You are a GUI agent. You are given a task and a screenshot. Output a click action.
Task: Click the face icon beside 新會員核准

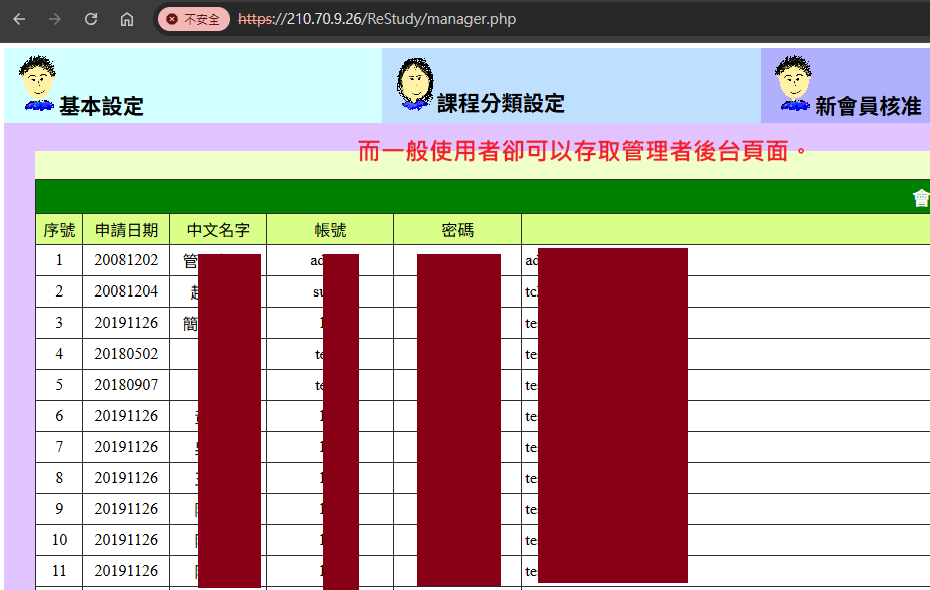793,83
